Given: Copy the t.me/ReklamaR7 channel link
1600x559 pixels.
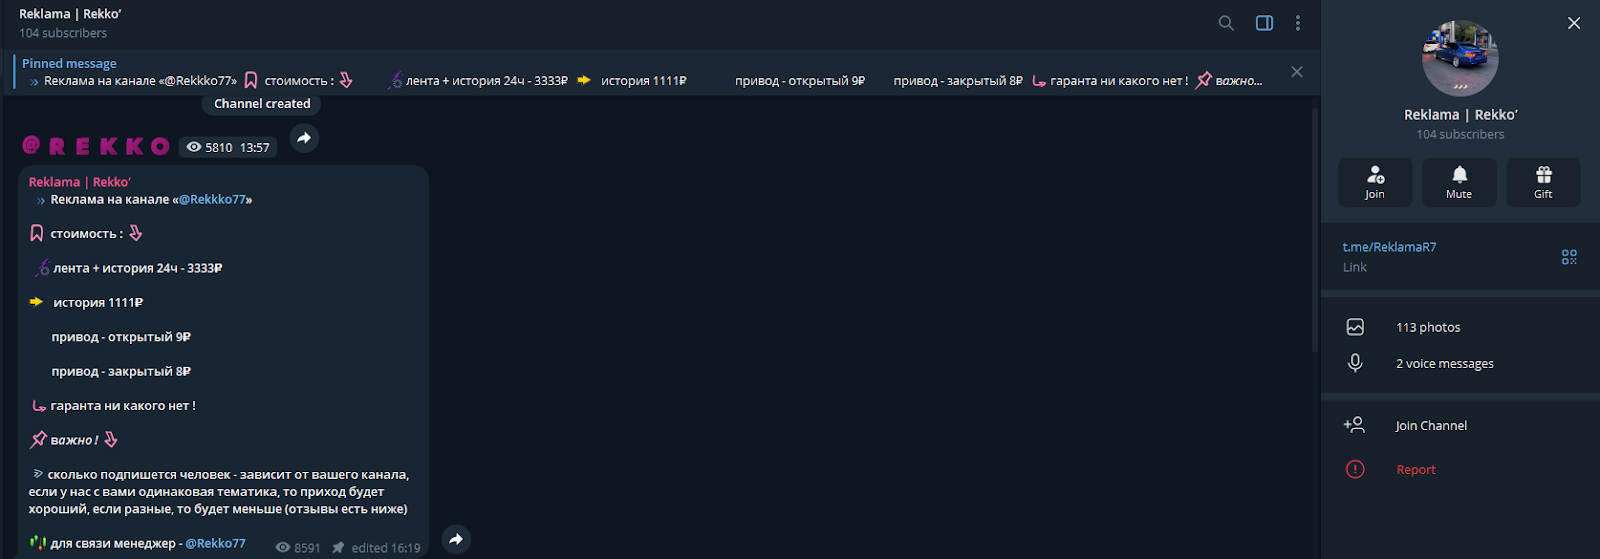Looking at the screenshot, I should (x=1389, y=247).
